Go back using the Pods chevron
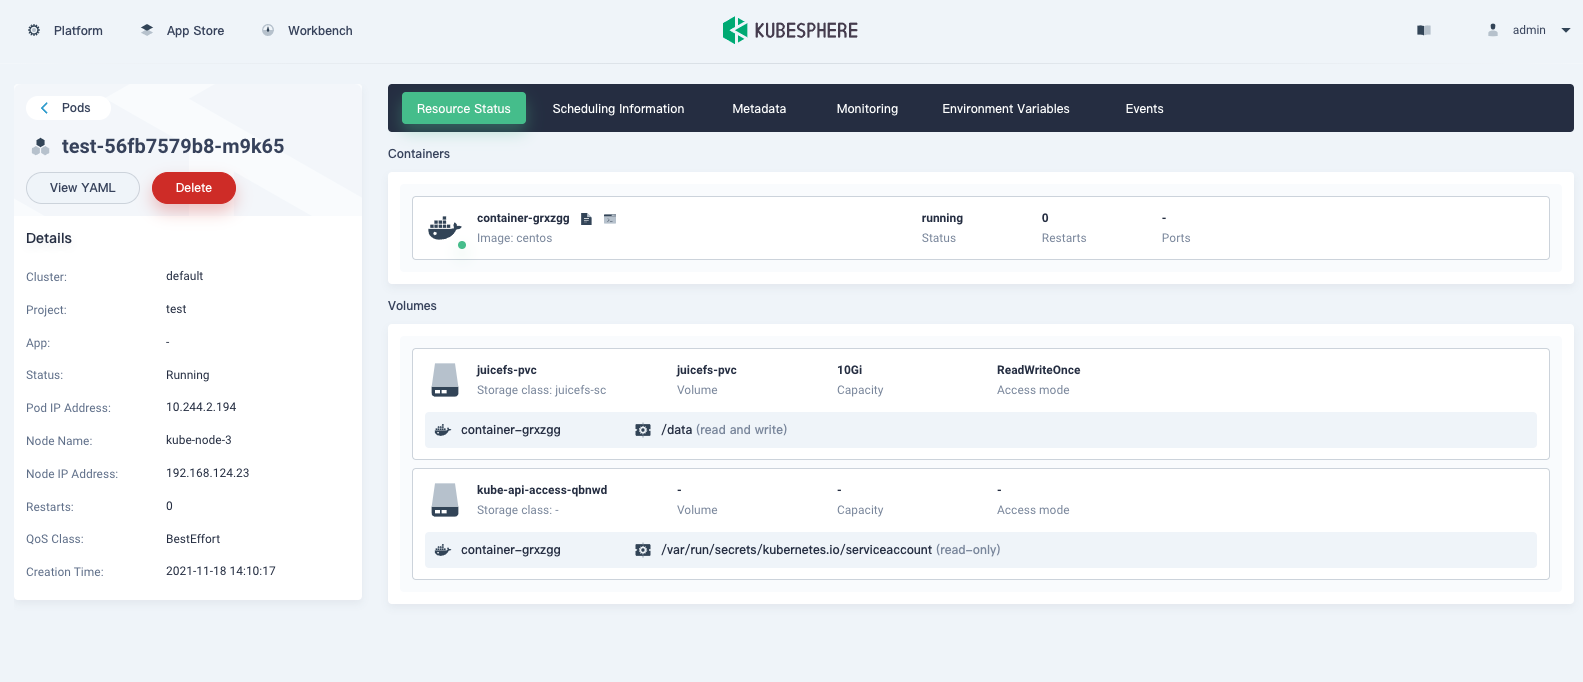The image size is (1583, 682). 44,107
